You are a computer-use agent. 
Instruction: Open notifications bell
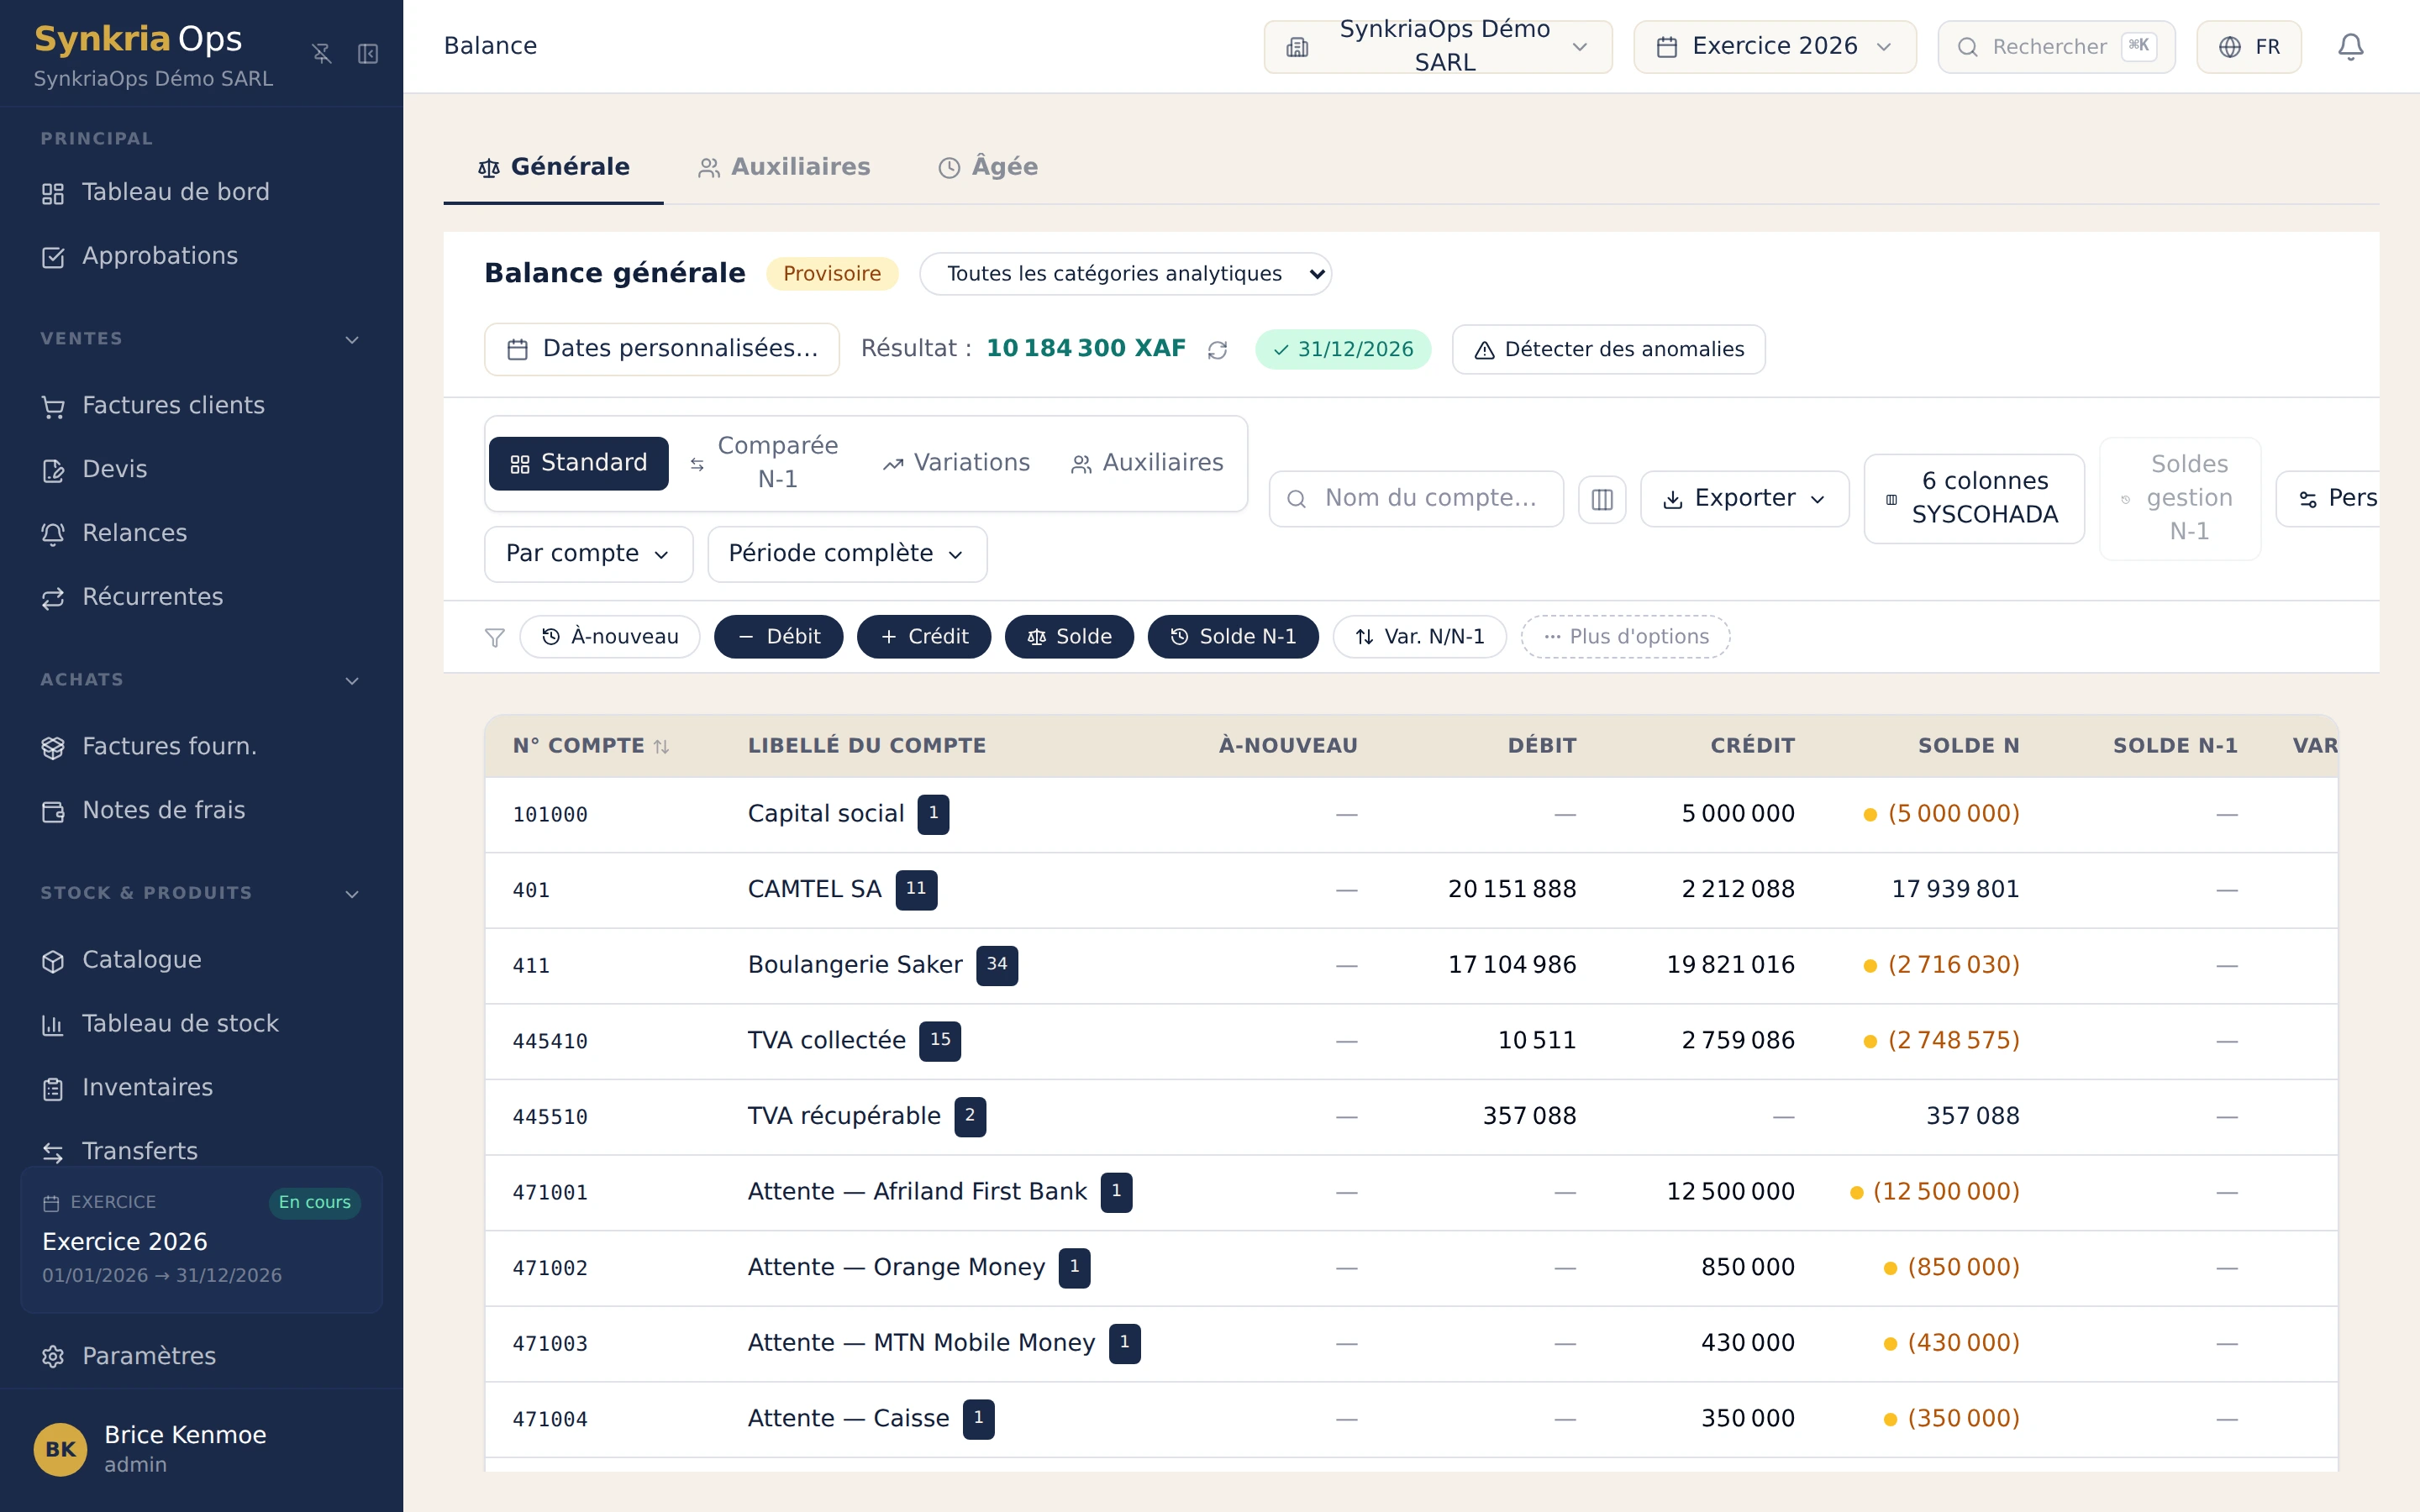(x=2350, y=47)
